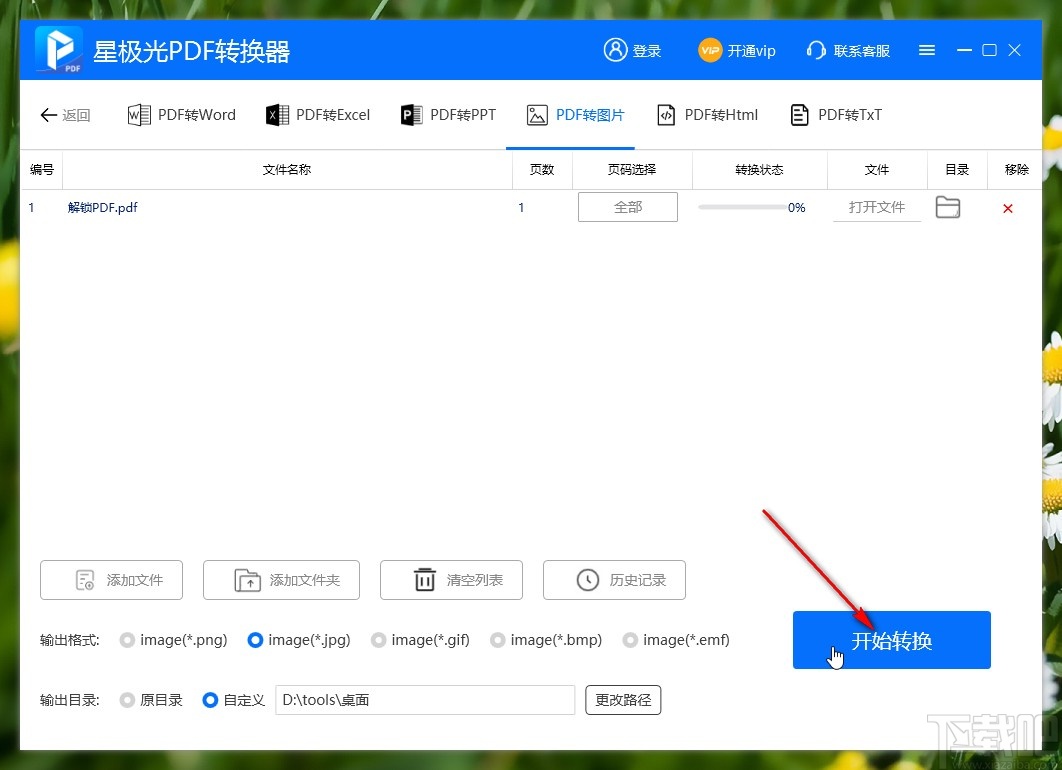Viewport: 1062px width, 770px height.
Task: Open the 全部 page selection dropdown
Action: tap(628, 207)
